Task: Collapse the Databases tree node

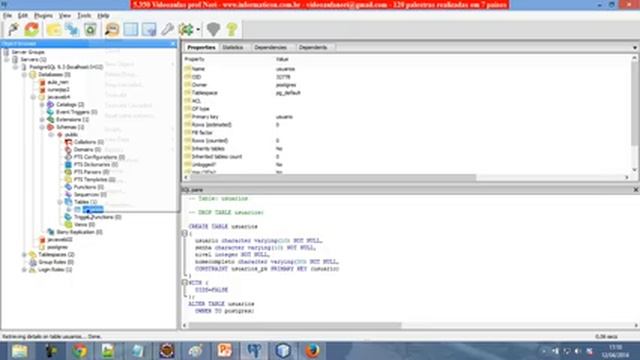Action: tap(24, 75)
